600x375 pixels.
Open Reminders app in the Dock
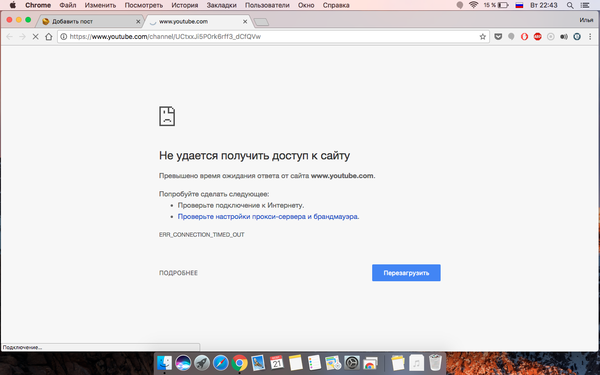(315, 362)
